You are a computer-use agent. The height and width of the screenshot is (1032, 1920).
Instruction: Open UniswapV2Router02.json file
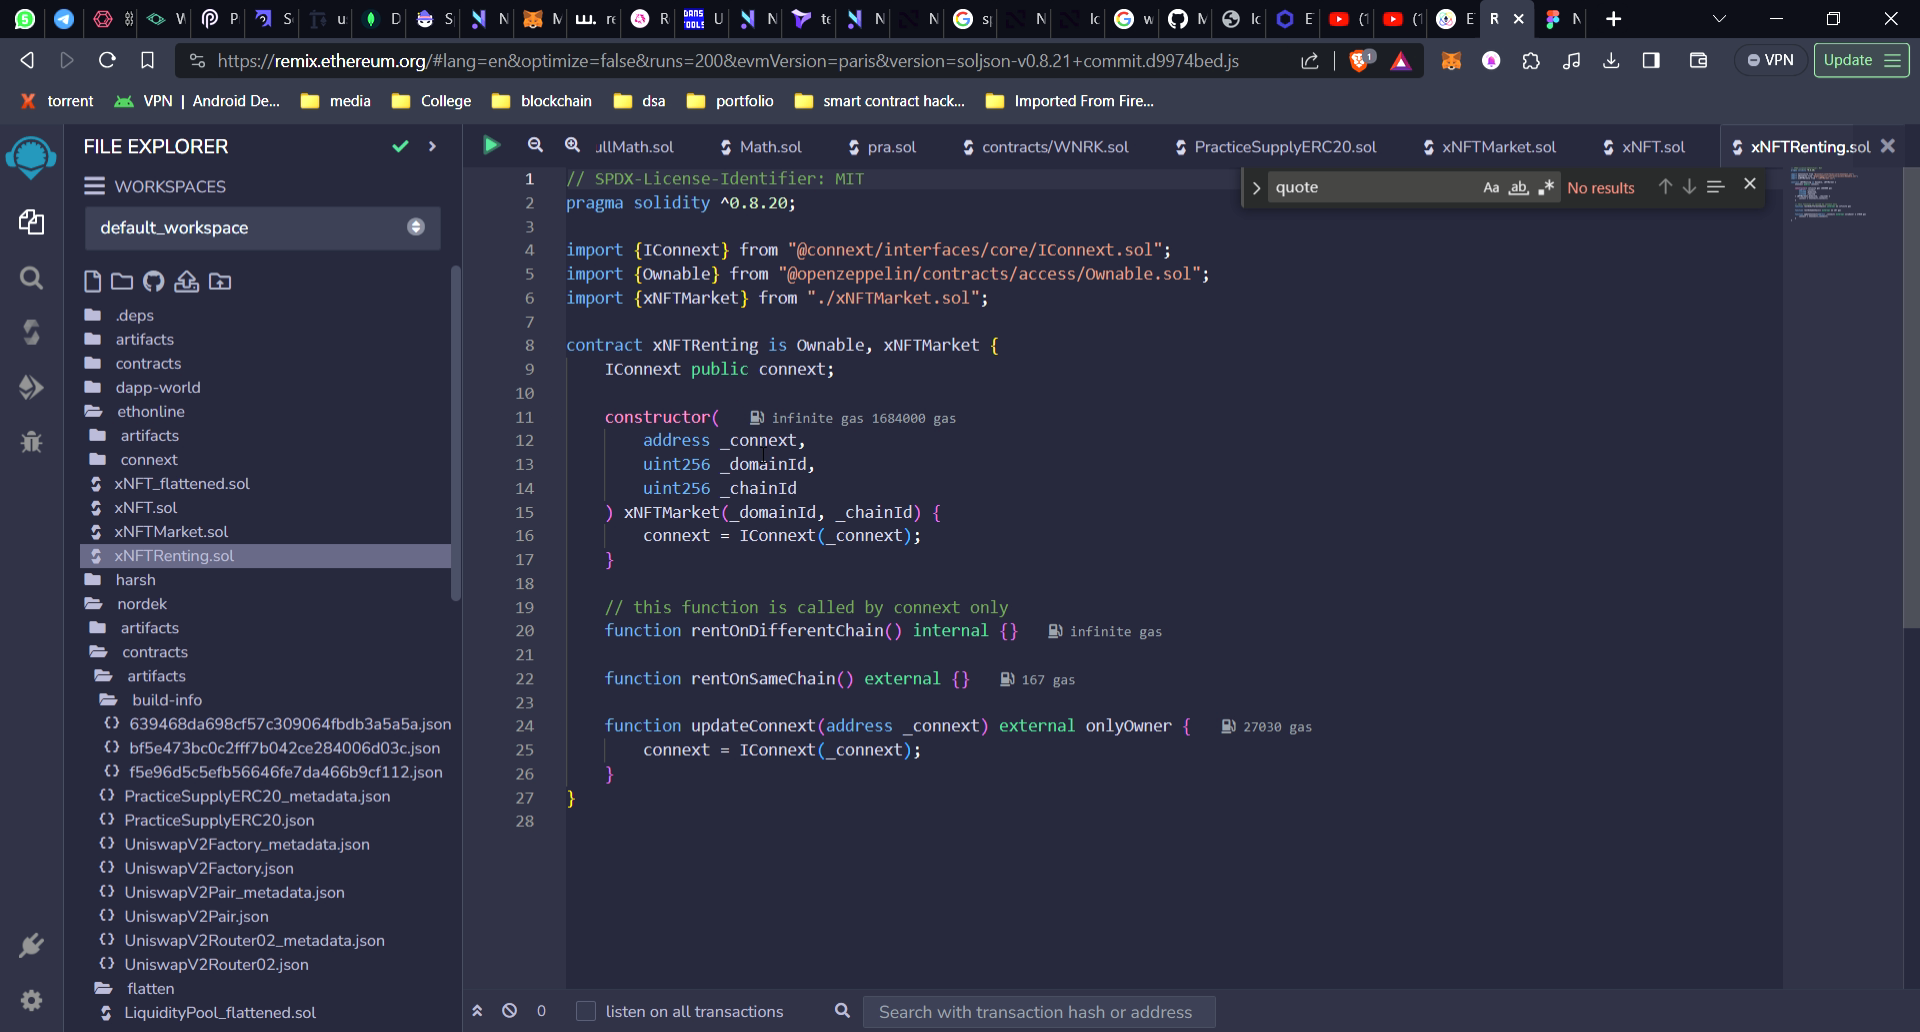coord(216,964)
